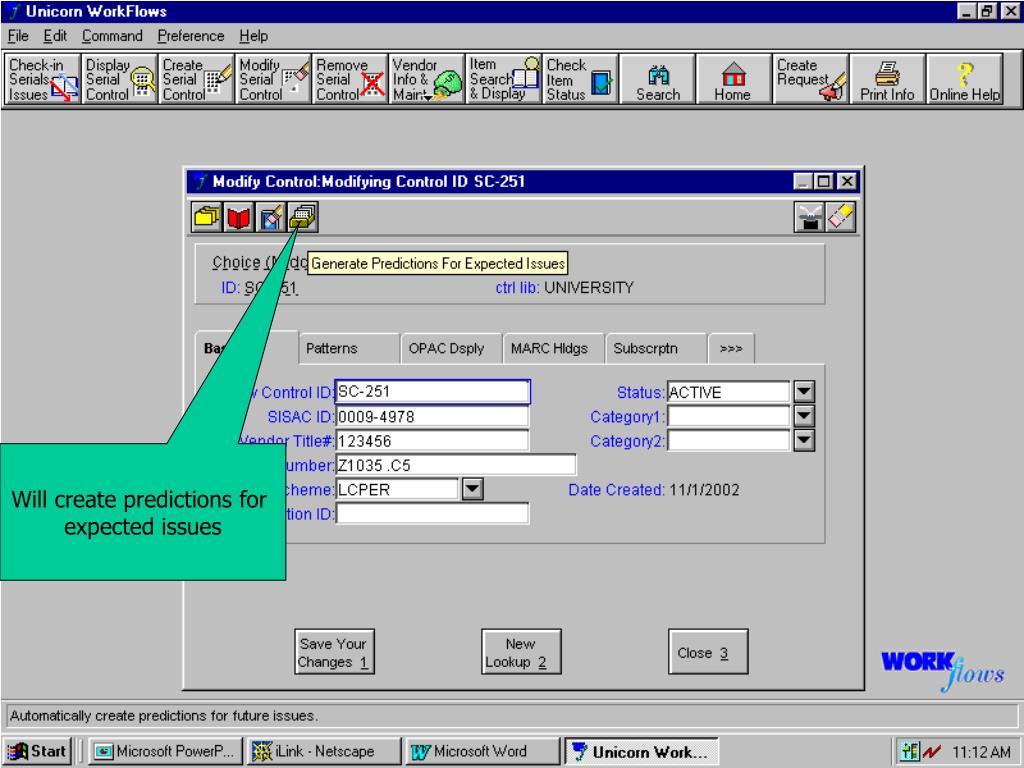Screen dimensions: 1024x768
Task: Expand the Category2 dropdown arrow
Action: pos(804,441)
